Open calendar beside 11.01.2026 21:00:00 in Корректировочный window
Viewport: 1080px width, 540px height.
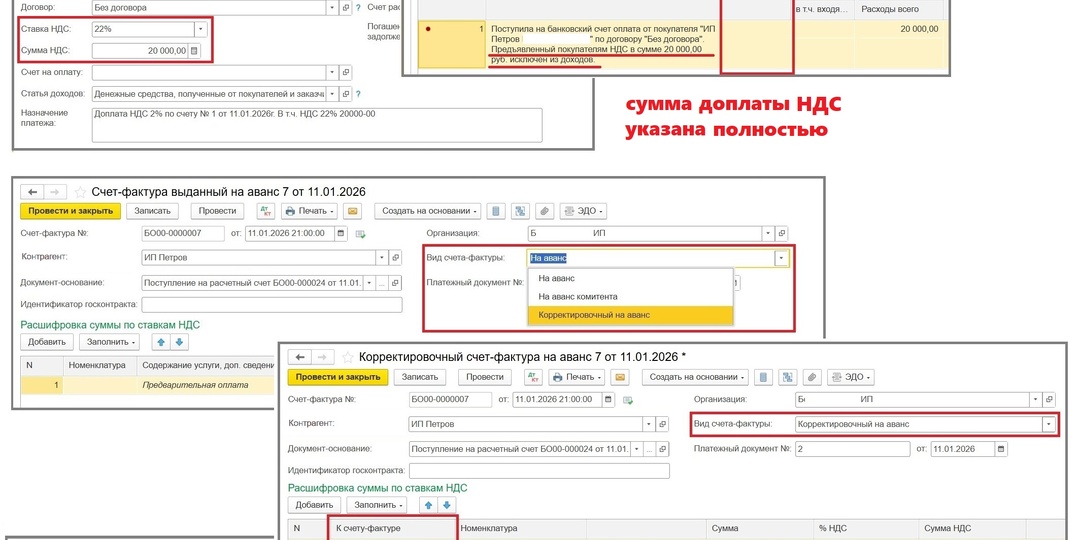[x=608, y=399]
